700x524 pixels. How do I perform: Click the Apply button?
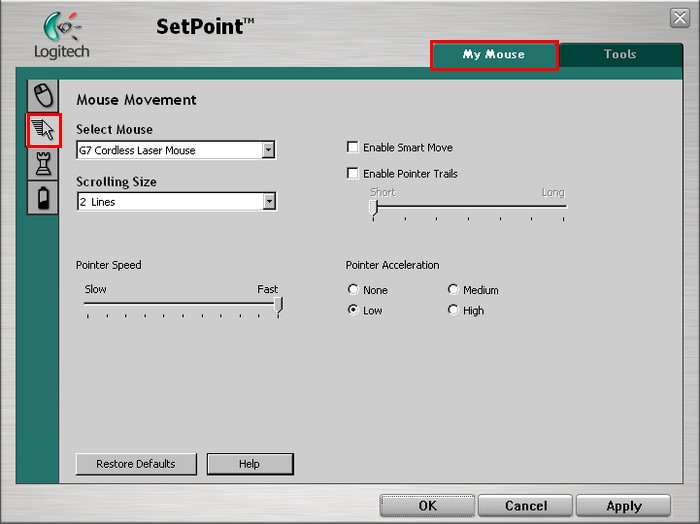pos(624,505)
